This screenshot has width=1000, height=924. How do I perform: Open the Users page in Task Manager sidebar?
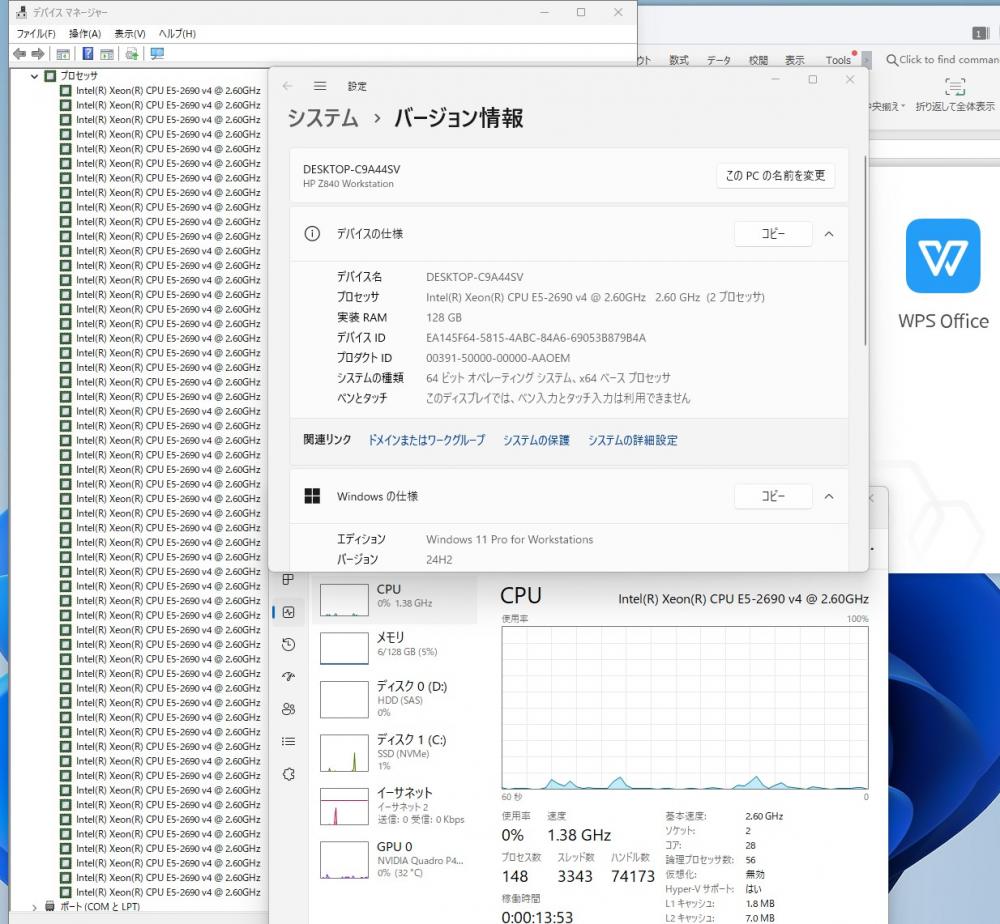pos(288,709)
